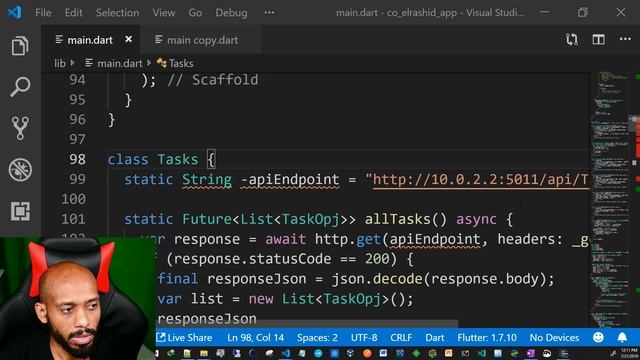Image resolution: width=640 pixels, height=360 pixels.
Task: Click the orange circle taskbar icon
Action: point(367,353)
